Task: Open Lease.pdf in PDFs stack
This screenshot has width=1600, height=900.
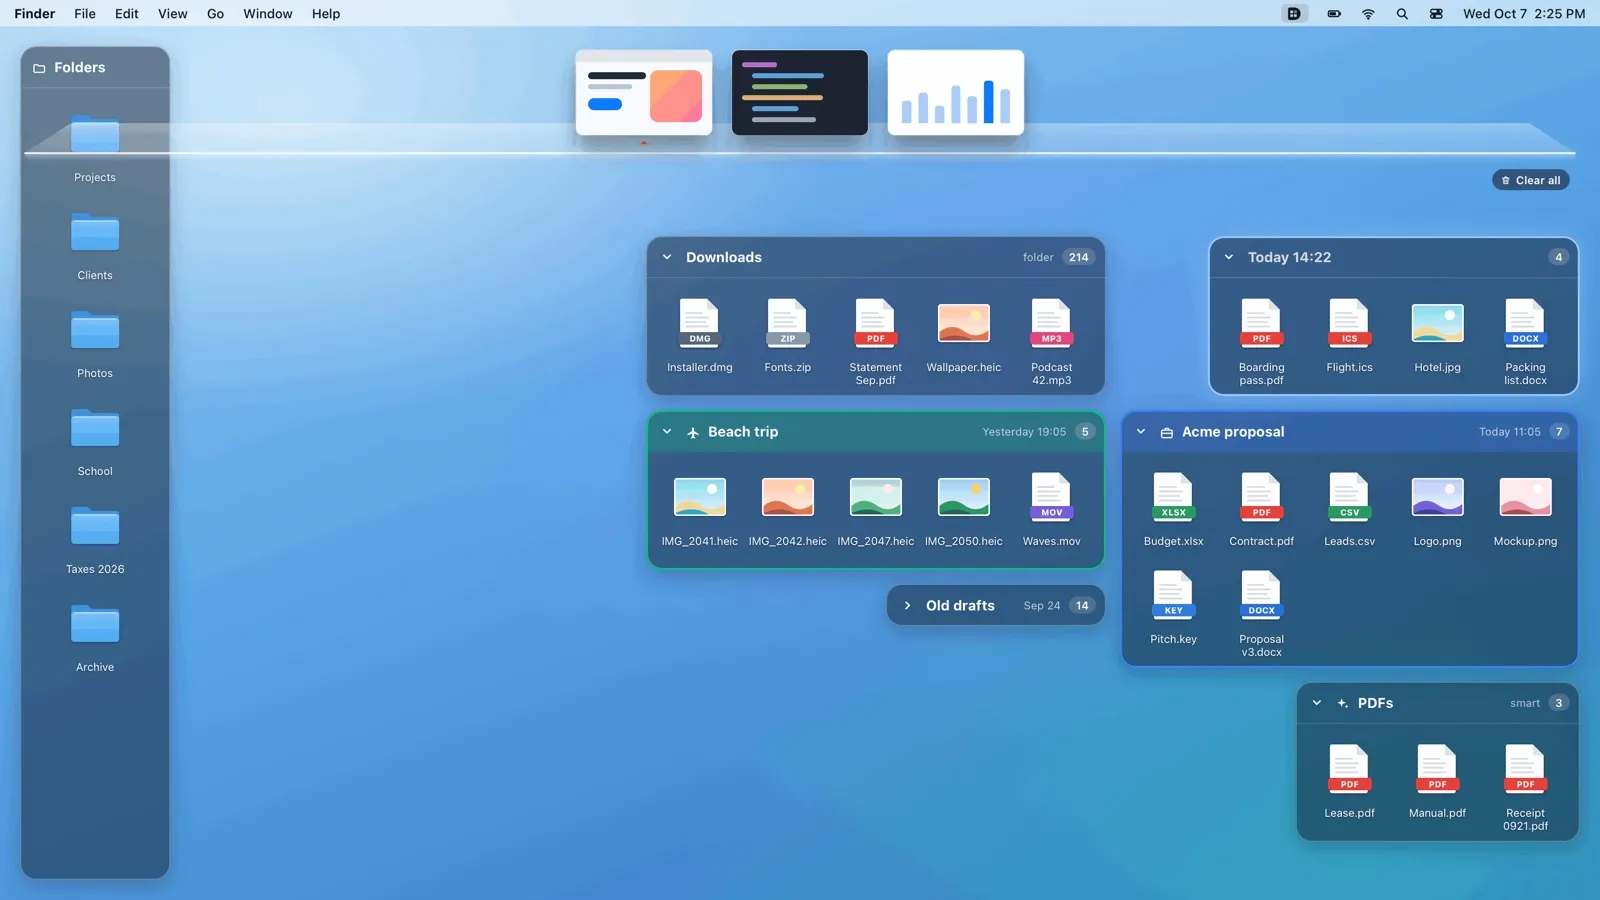Action: [1350, 782]
